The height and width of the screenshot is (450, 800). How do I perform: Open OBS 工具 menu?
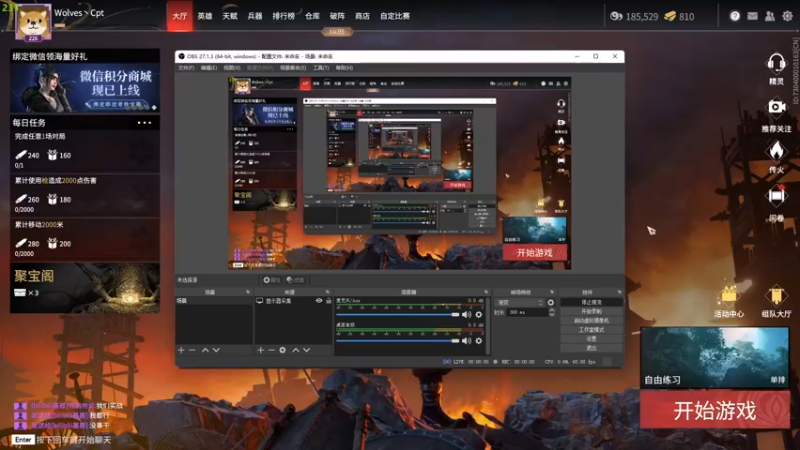(x=321, y=68)
